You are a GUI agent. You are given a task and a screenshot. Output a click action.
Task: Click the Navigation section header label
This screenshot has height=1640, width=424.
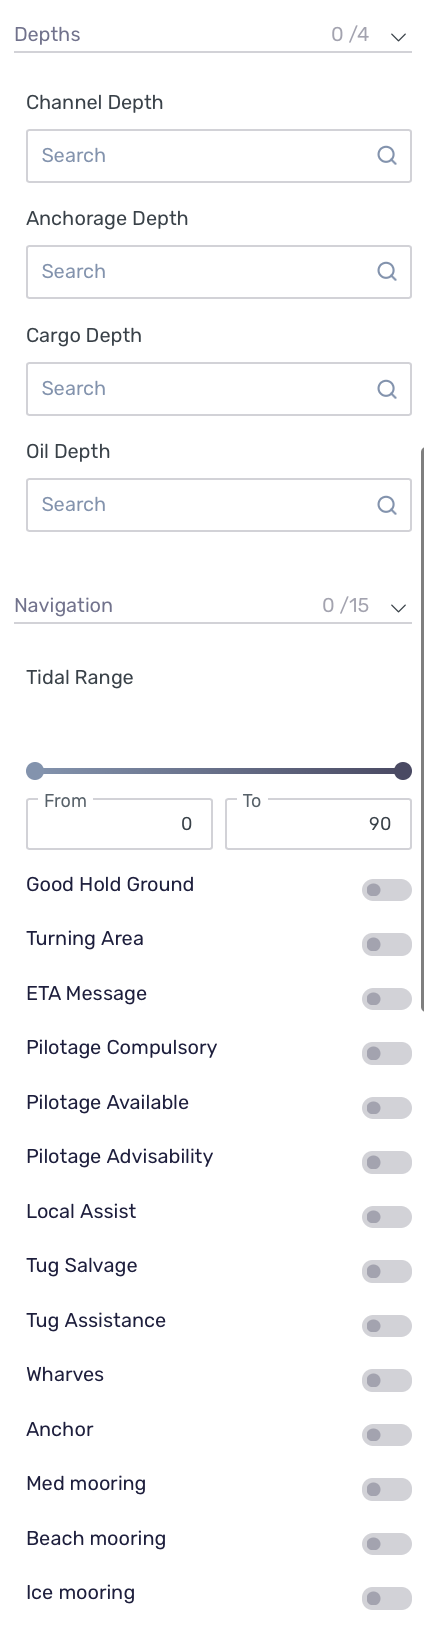tap(63, 605)
